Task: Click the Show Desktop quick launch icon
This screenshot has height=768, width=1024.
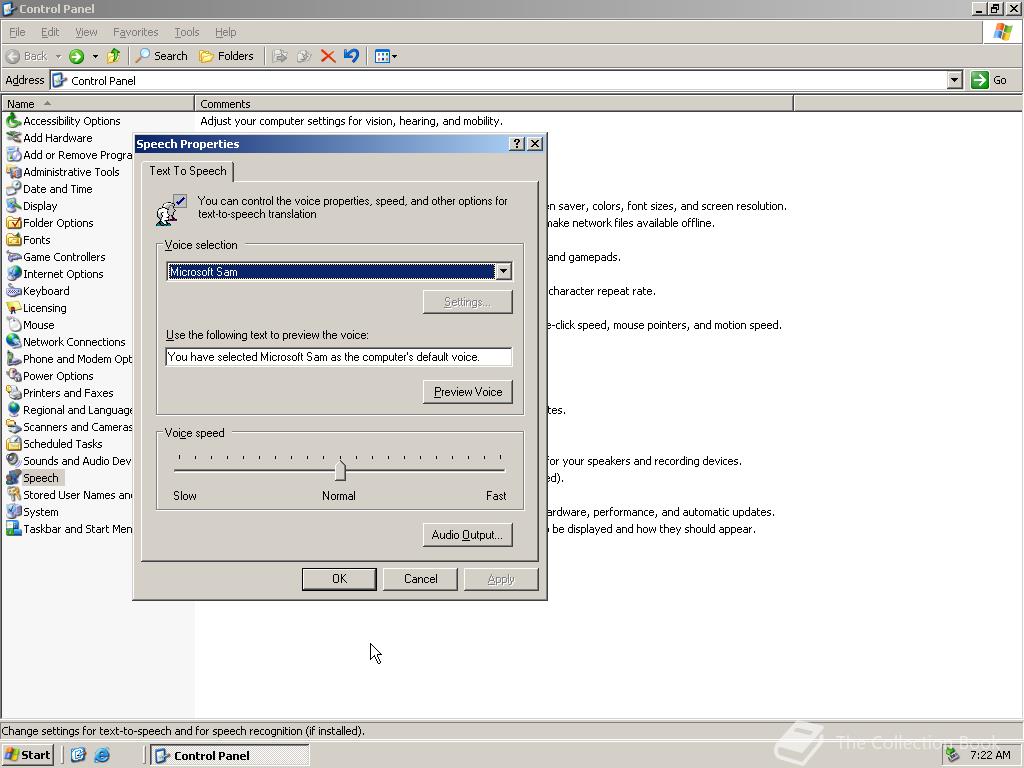Action: tap(78, 755)
